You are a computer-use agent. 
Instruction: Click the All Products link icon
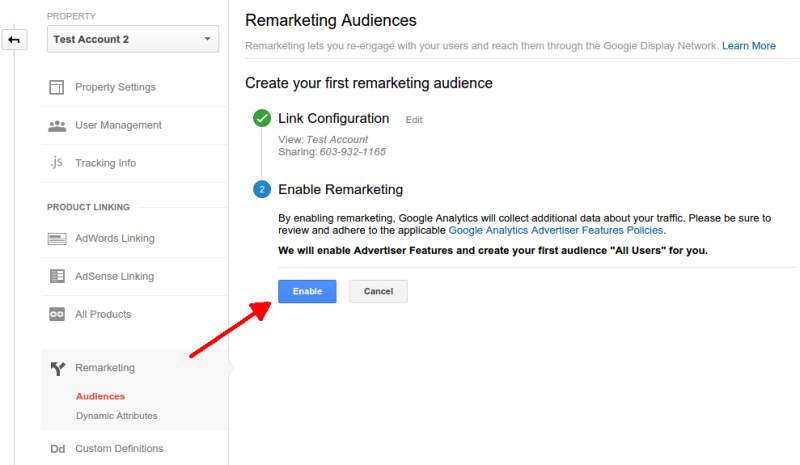[57, 314]
